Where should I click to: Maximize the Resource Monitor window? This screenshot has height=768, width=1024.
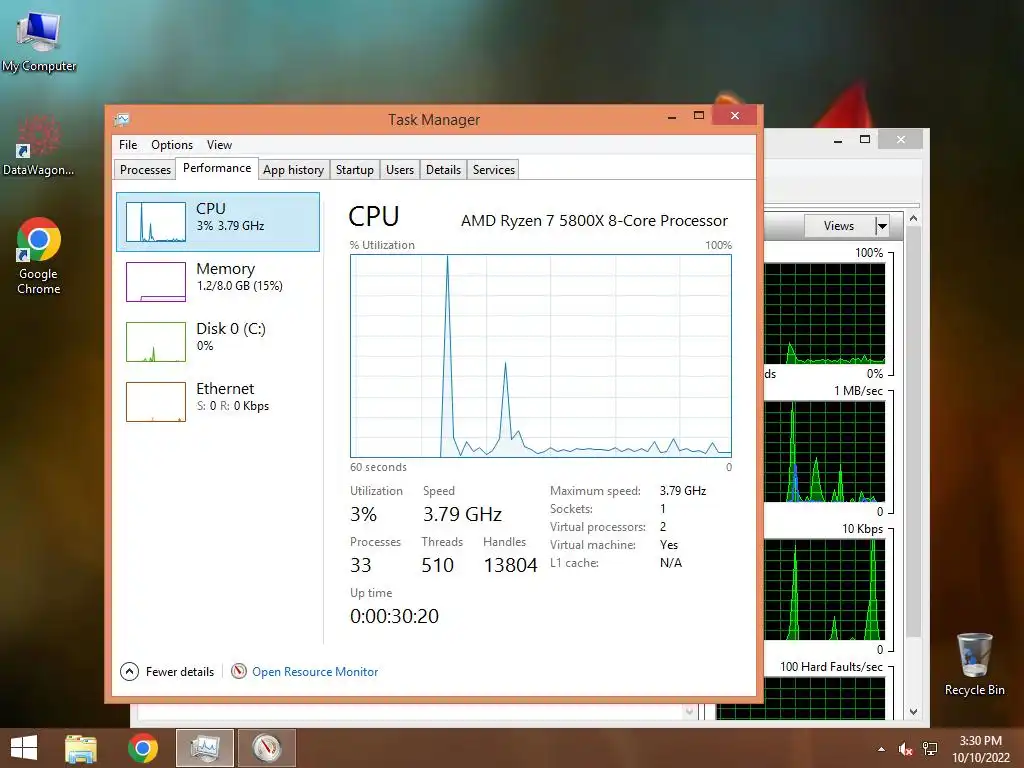pos(865,140)
